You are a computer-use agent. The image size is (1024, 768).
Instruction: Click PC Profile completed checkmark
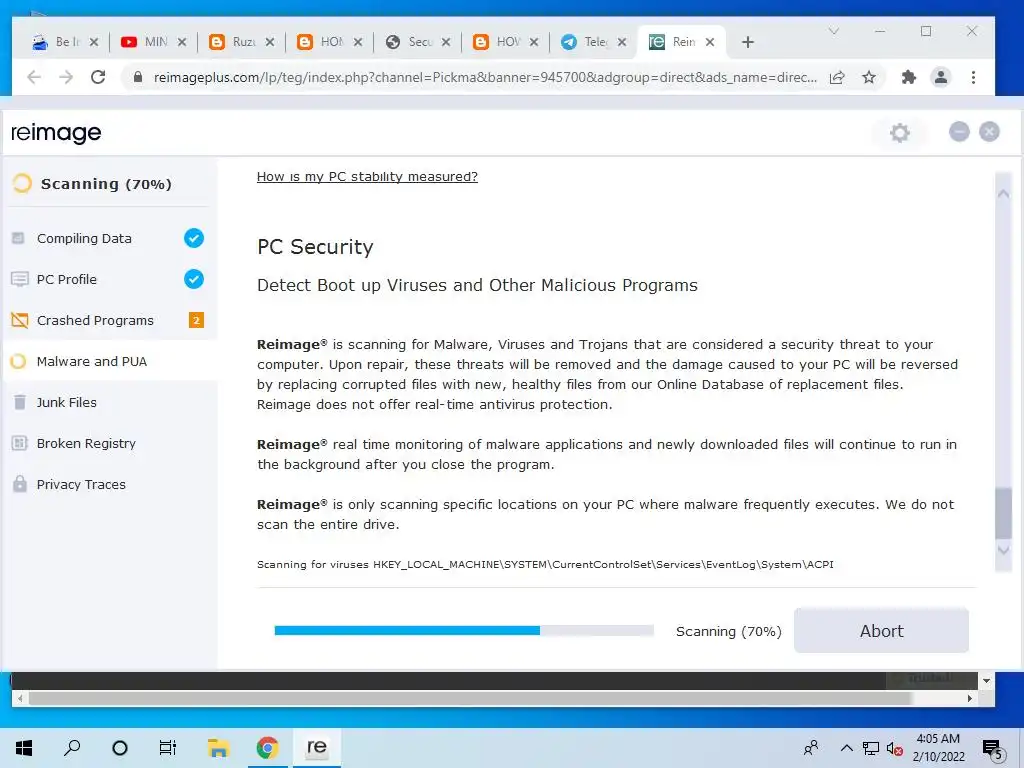pos(193,280)
